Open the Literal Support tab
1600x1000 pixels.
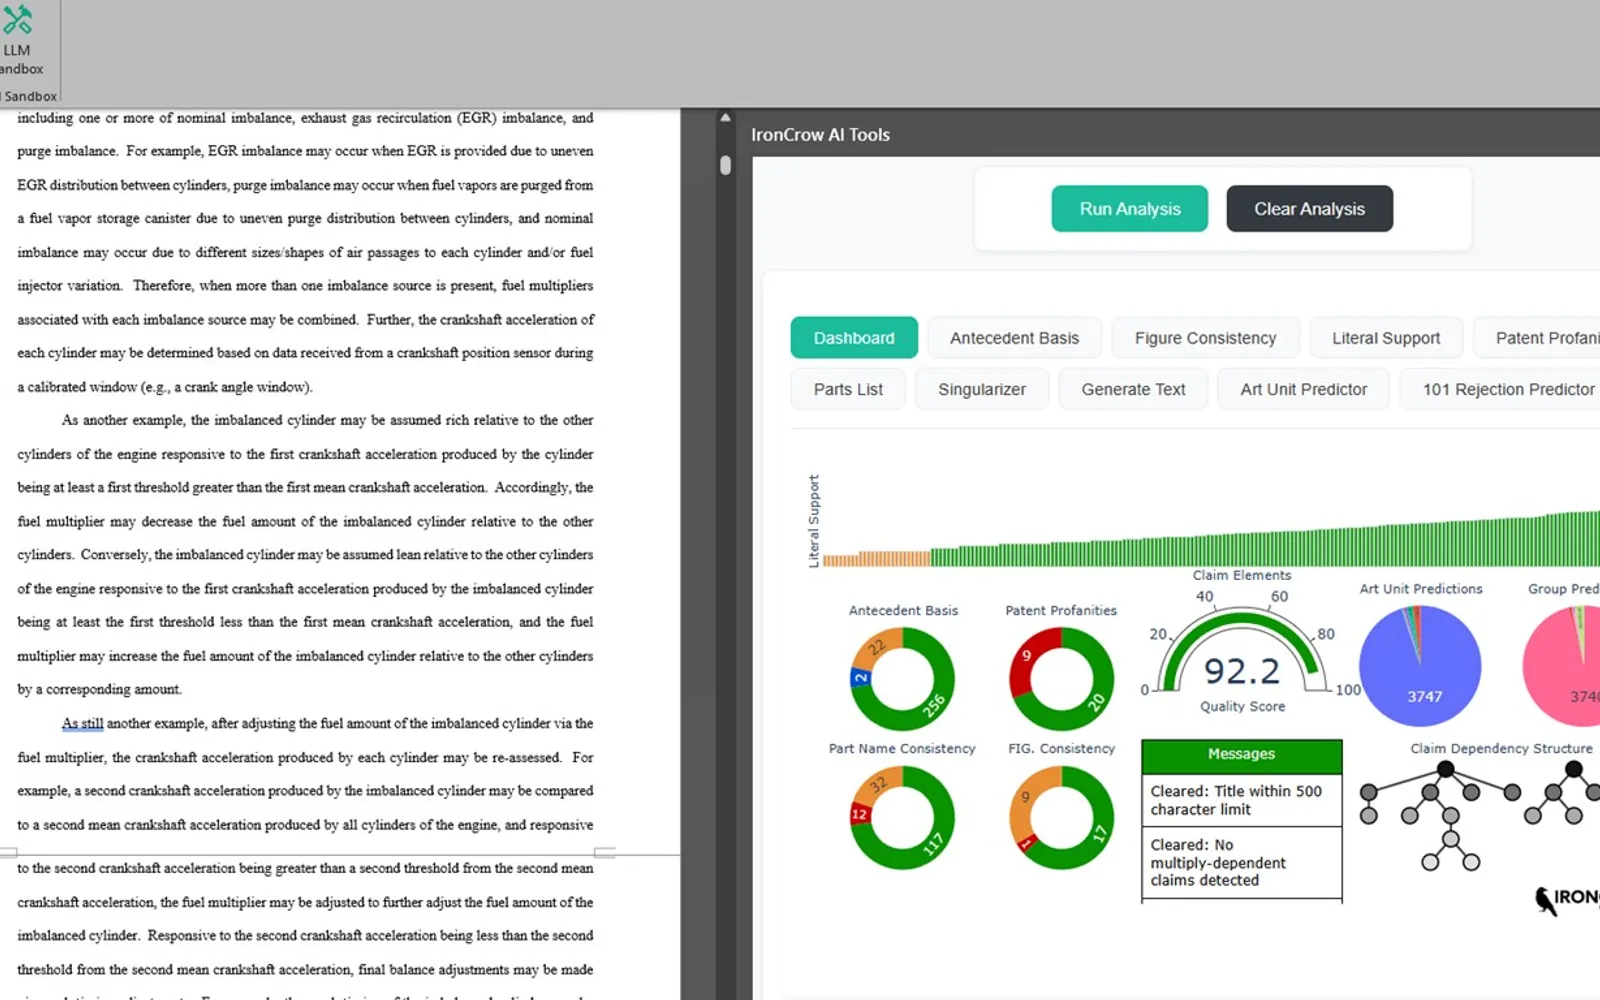point(1386,338)
